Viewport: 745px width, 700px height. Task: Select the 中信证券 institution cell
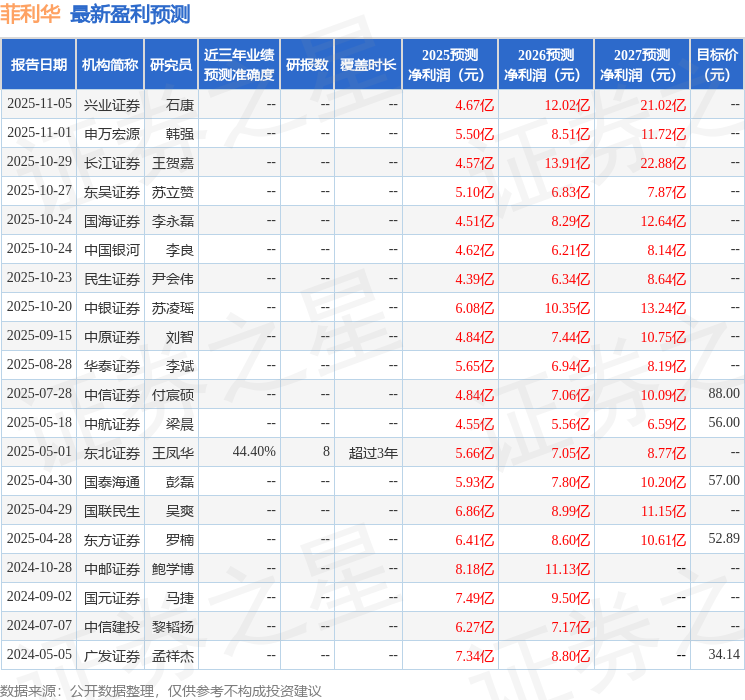click(112, 394)
